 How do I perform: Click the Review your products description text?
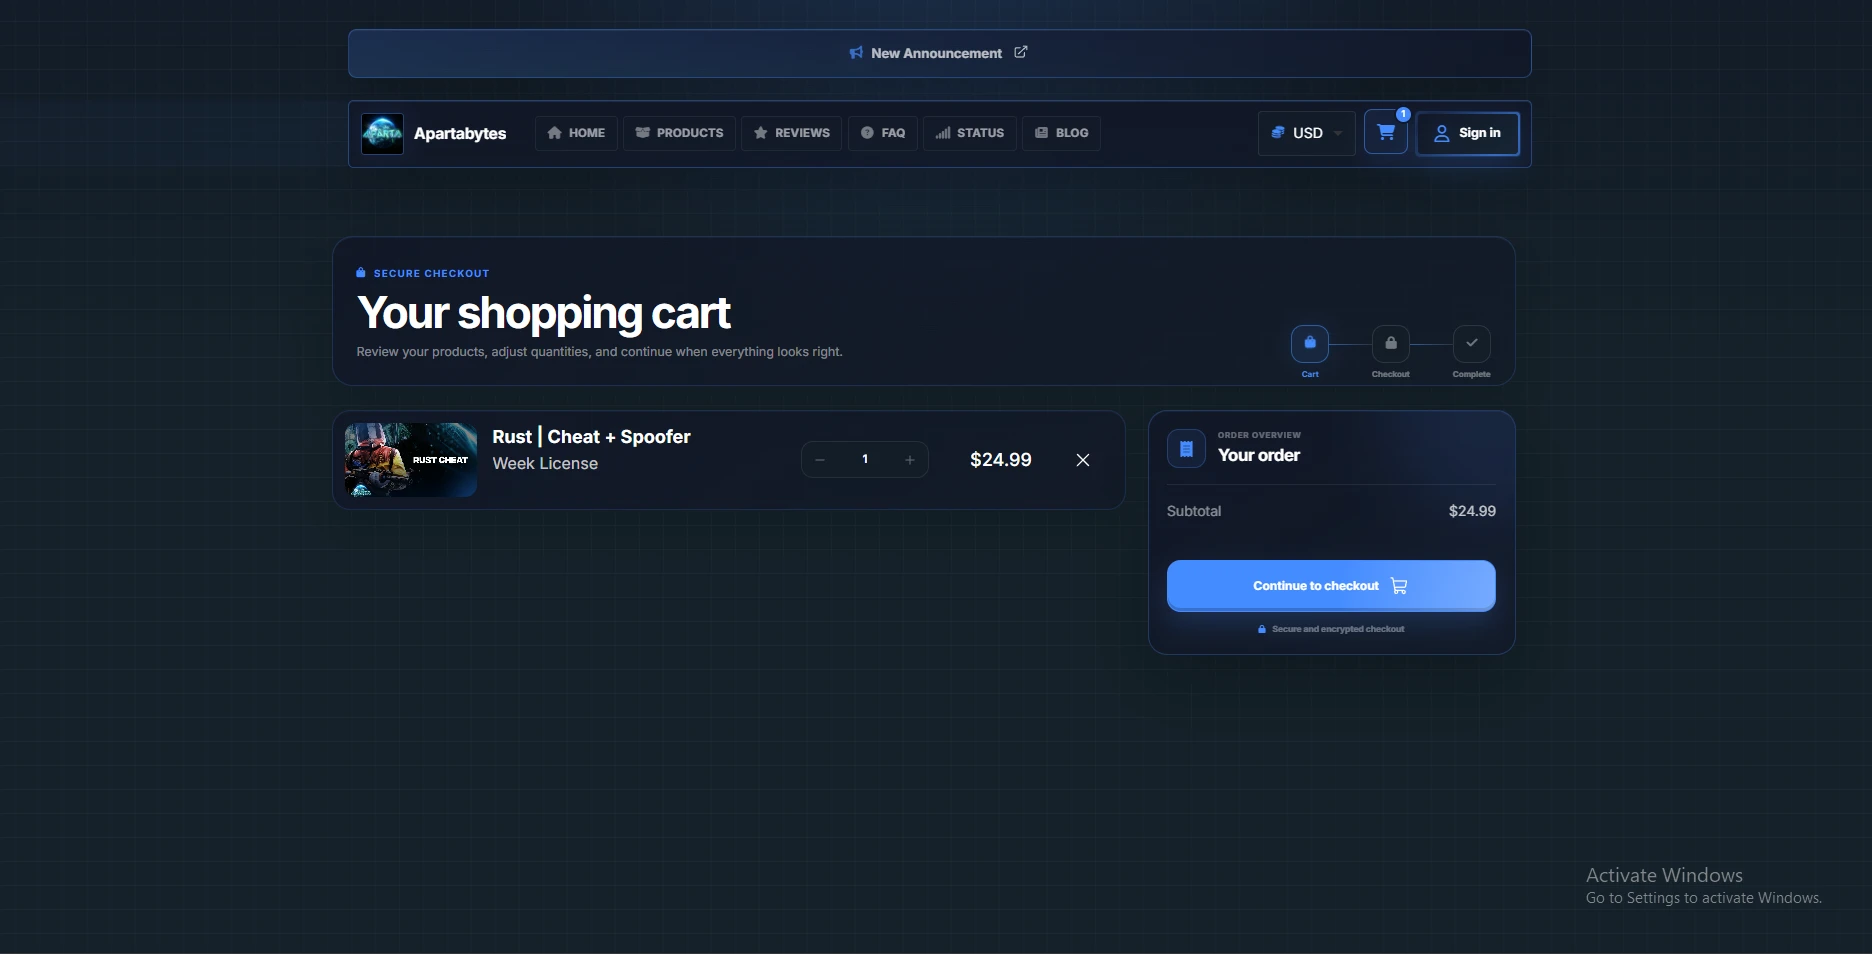(x=600, y=352)
